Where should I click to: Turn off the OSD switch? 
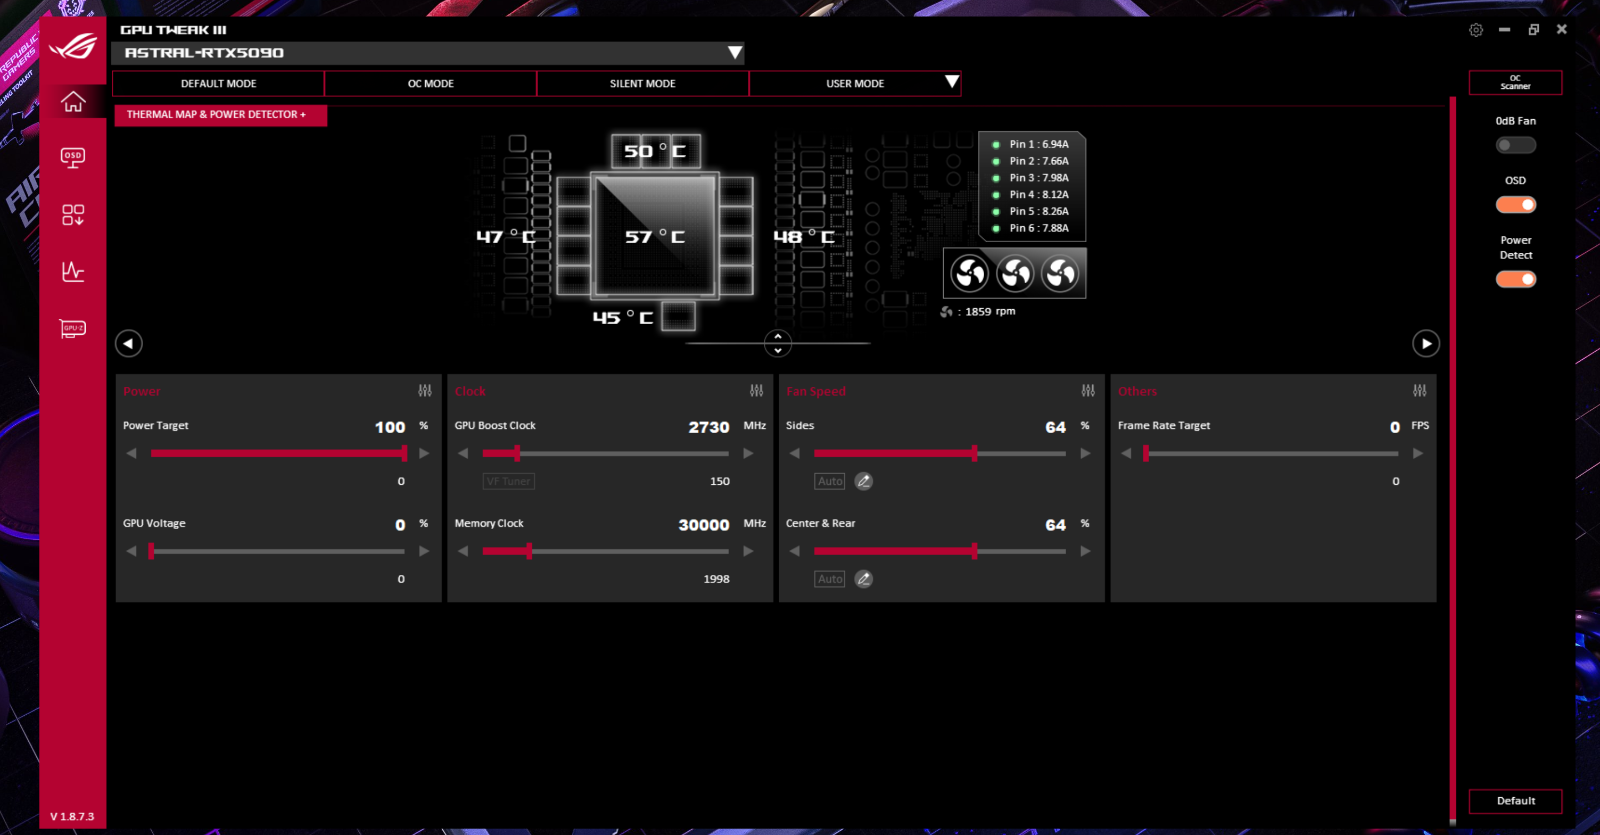point(1516,204)
